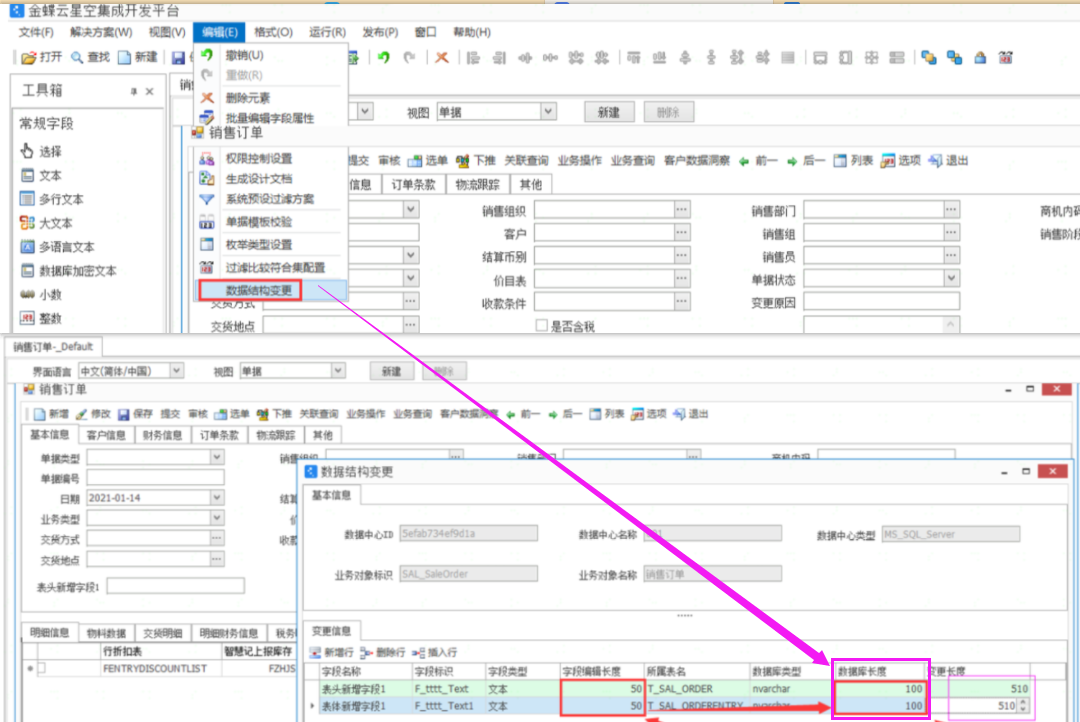Viewport: 1080px width, 722px height.
Task: Click the blue save disk in the main toolbar
Action: (x=178, y=58)
